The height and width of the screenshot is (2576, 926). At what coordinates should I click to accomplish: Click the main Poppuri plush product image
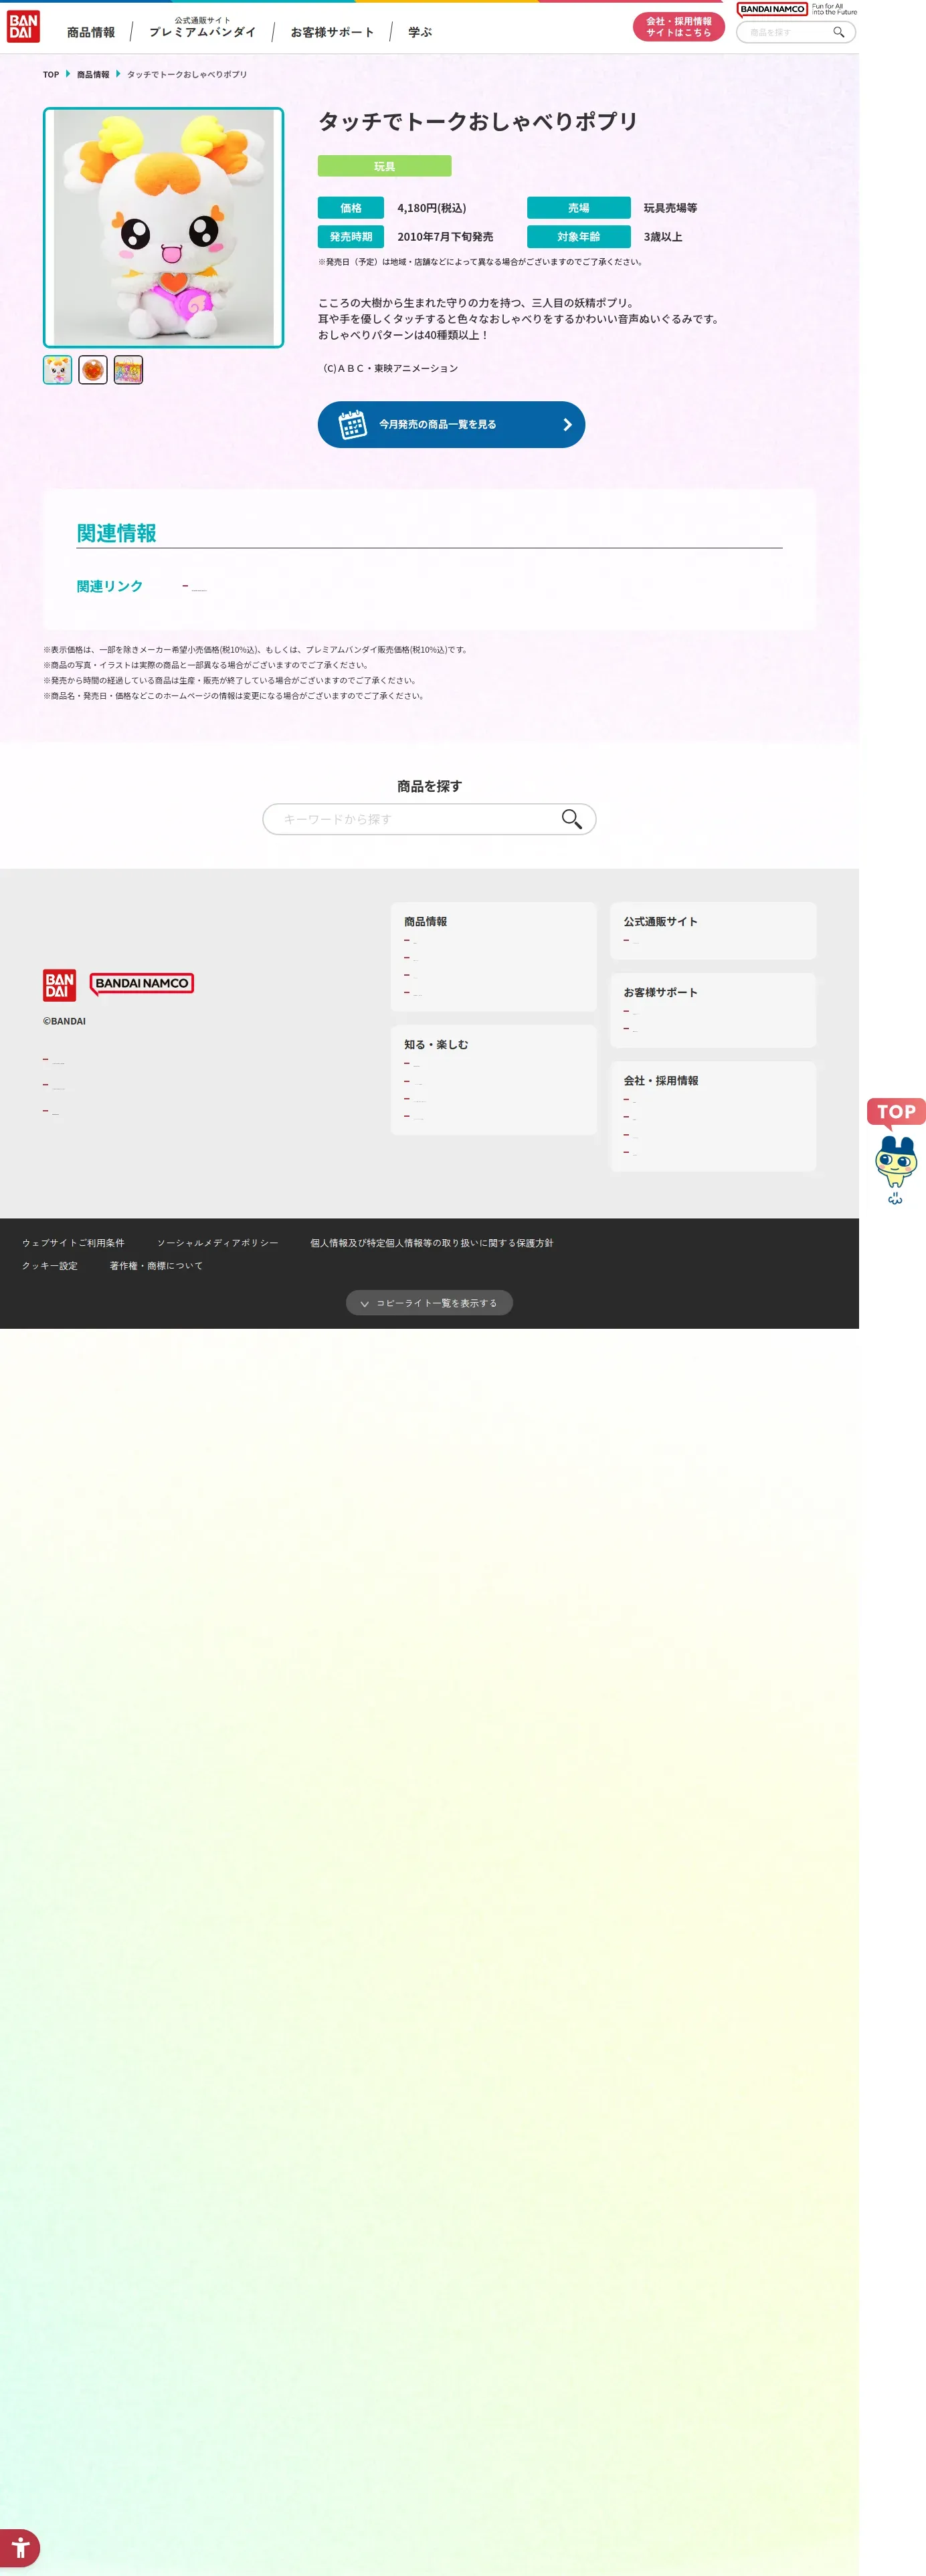(164, 228)
